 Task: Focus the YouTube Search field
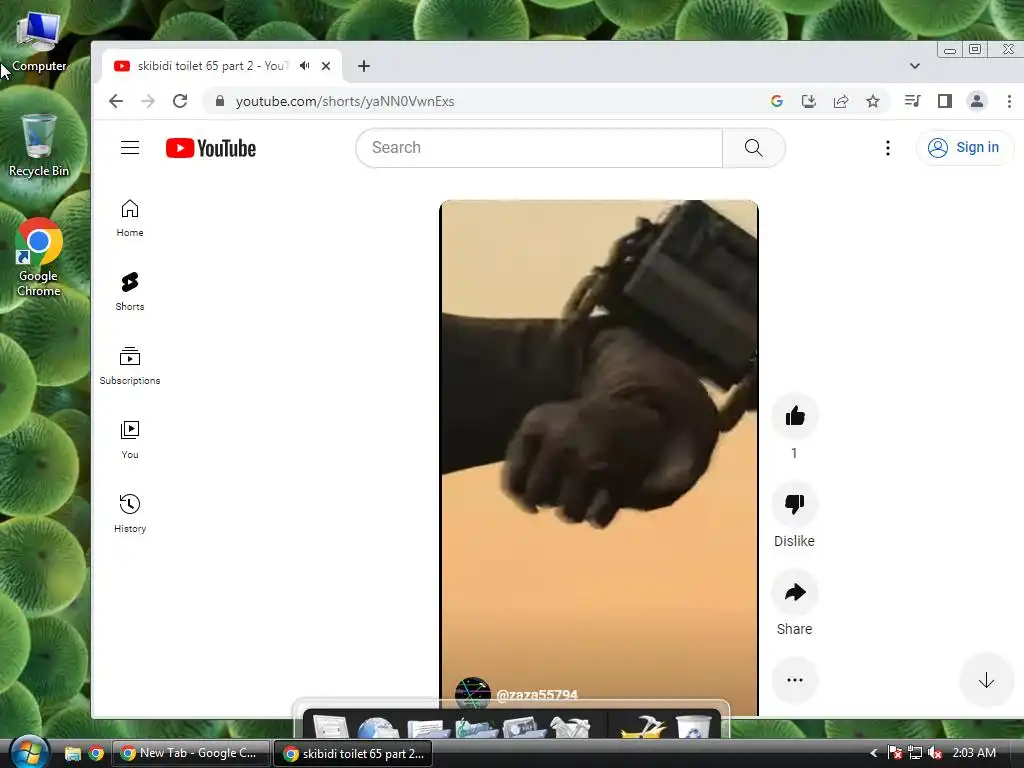(x=539, y=148)
